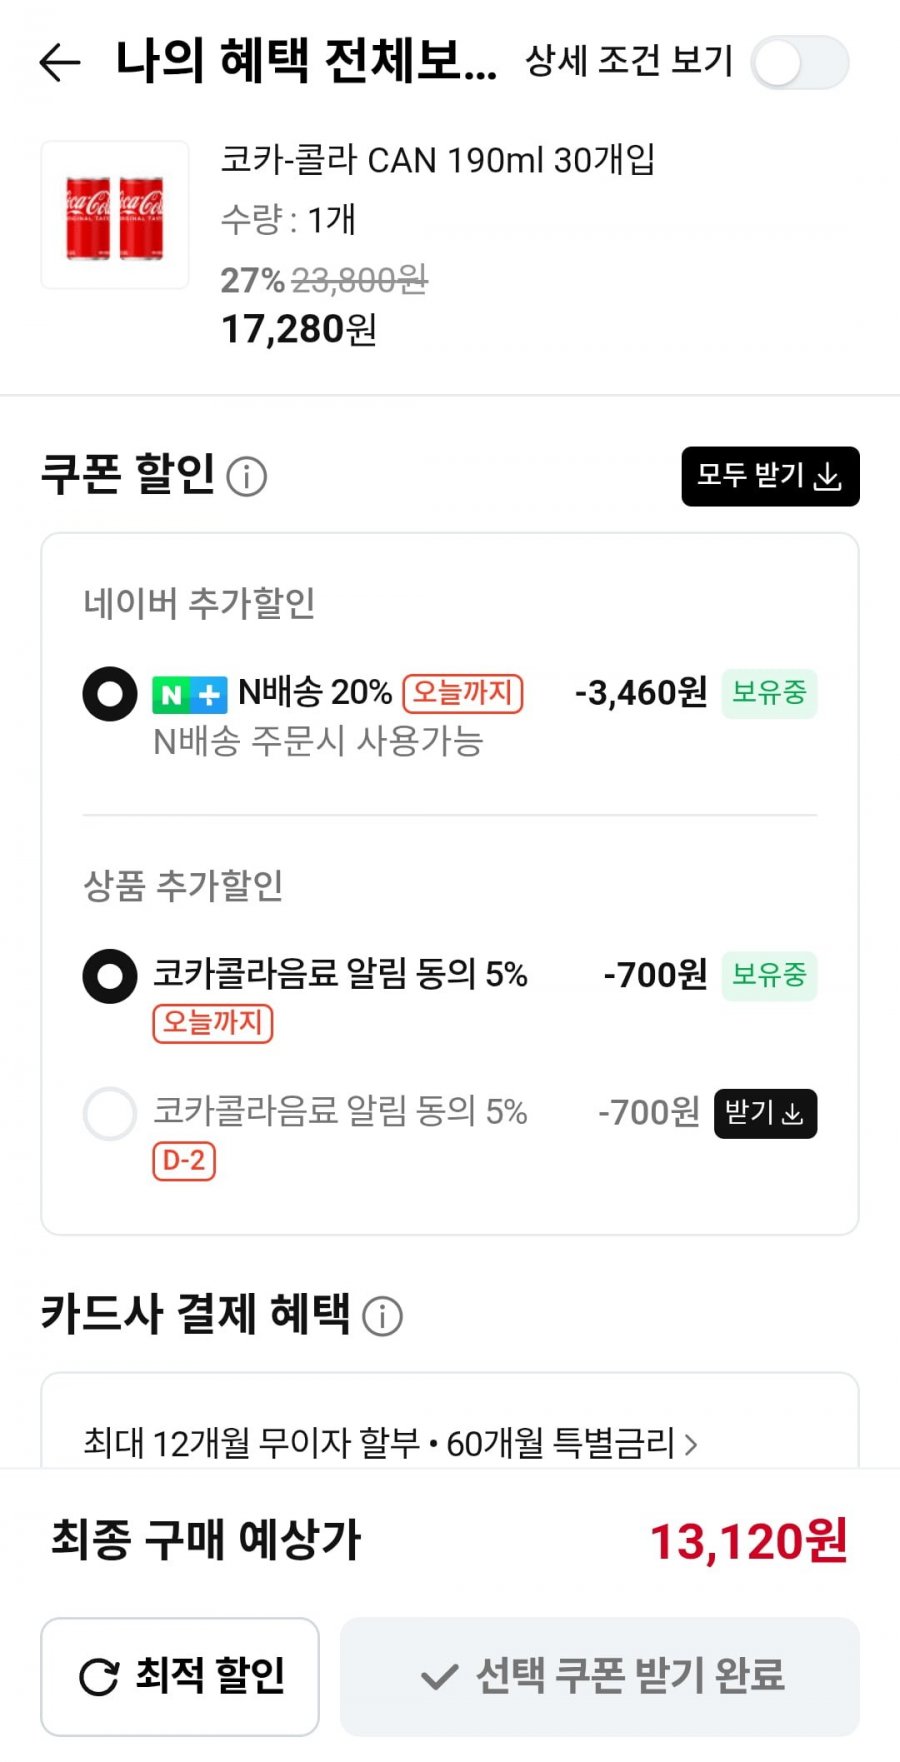The width and height of the screenshot is (900, 1762).
Task: Expand 최대 12개월 무이자 할부 details
Action: (x=390, y=1443)
